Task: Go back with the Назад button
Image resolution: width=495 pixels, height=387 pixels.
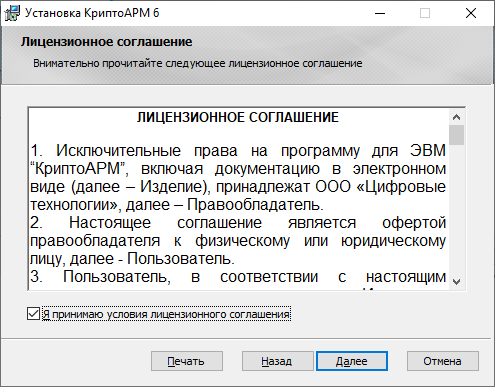Action: pyautogui.click(x=277, y=361)
